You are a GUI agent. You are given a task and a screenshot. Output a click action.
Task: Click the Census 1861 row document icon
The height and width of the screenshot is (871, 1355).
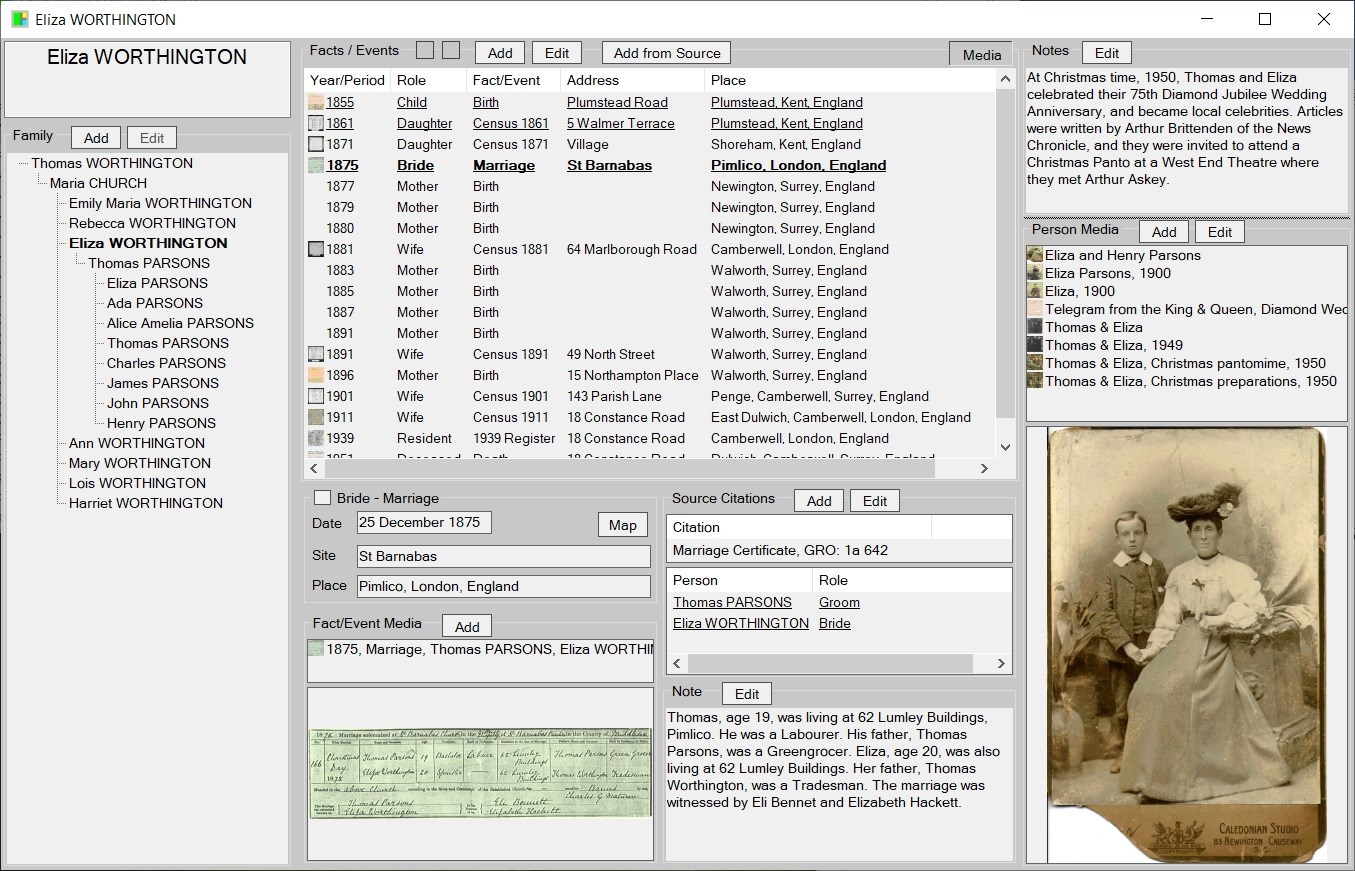[x=316, y=123]
